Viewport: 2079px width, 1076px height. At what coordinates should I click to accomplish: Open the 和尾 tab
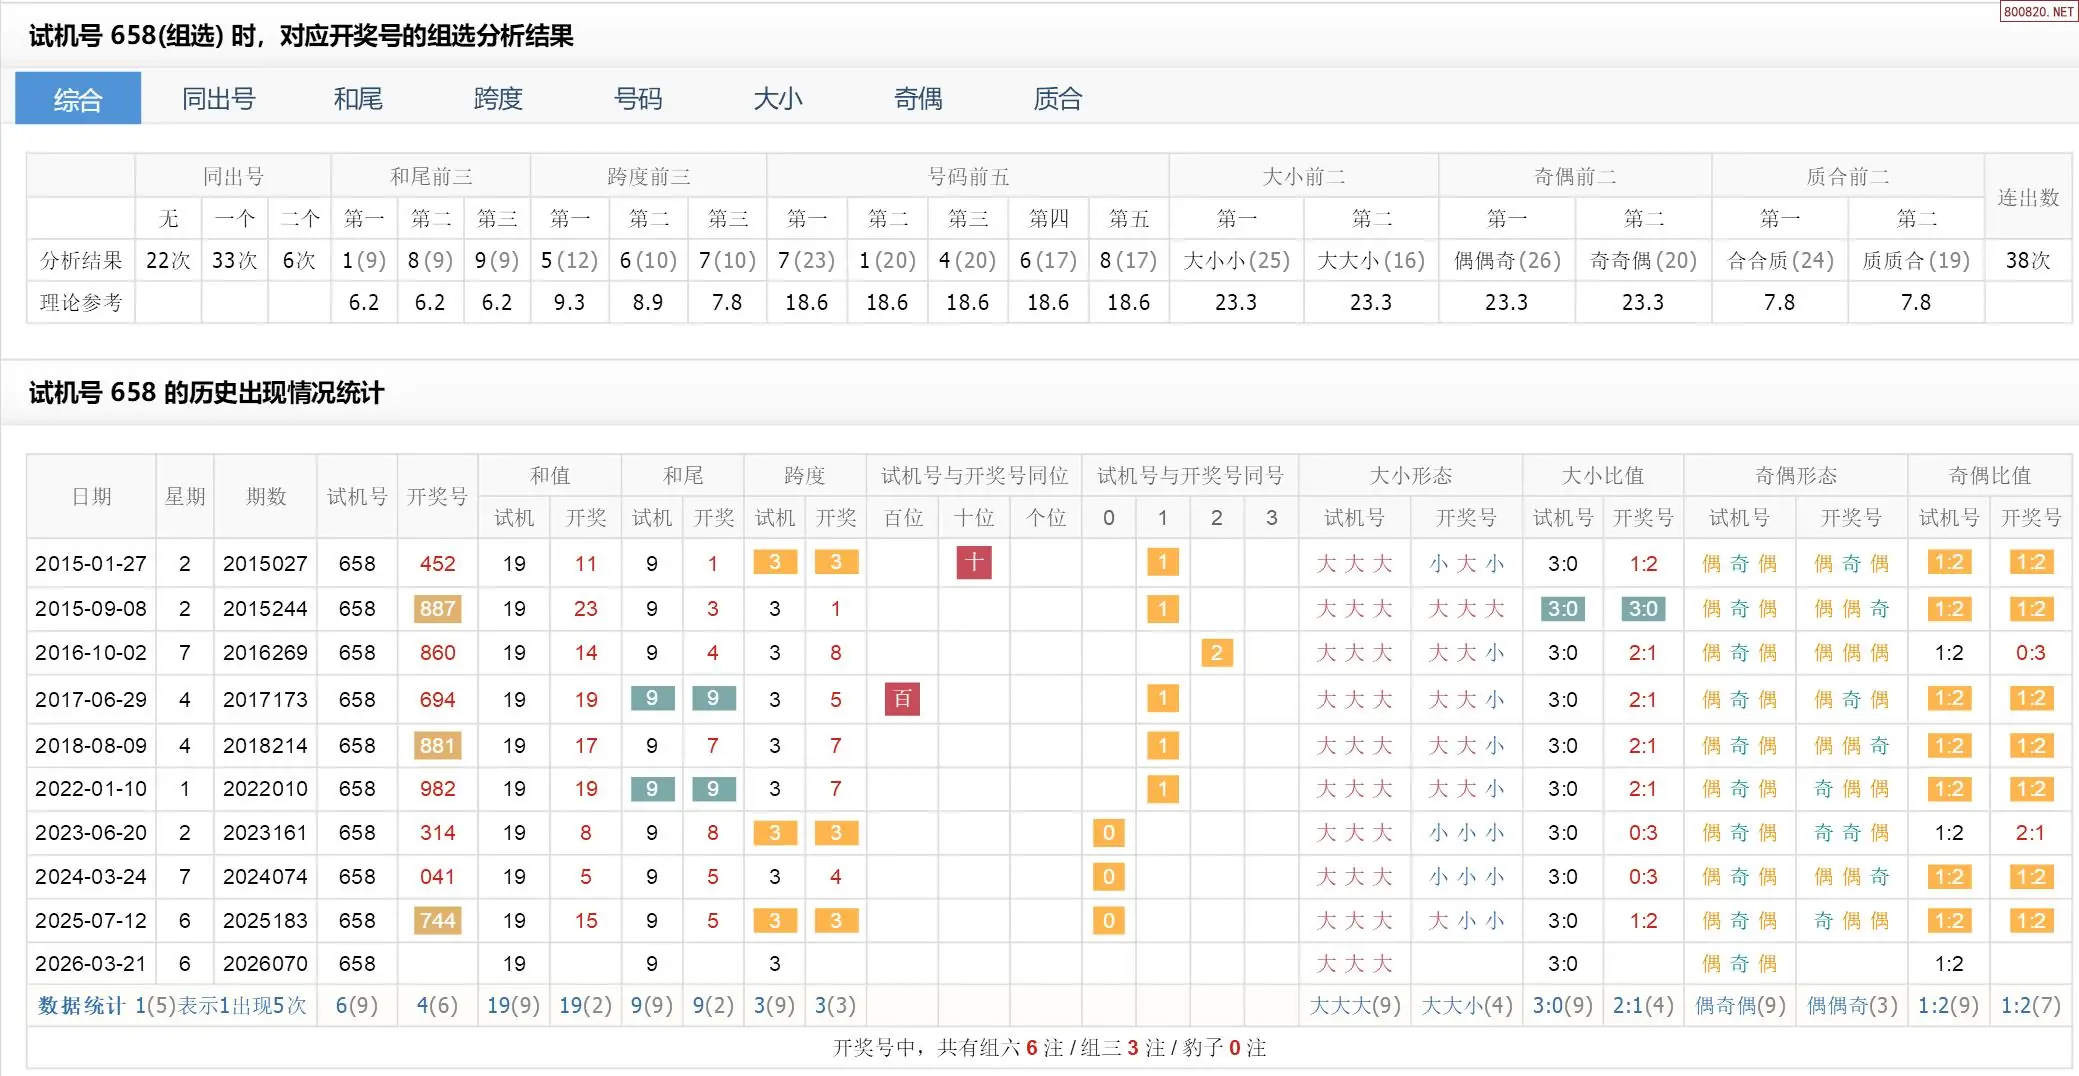358,99
